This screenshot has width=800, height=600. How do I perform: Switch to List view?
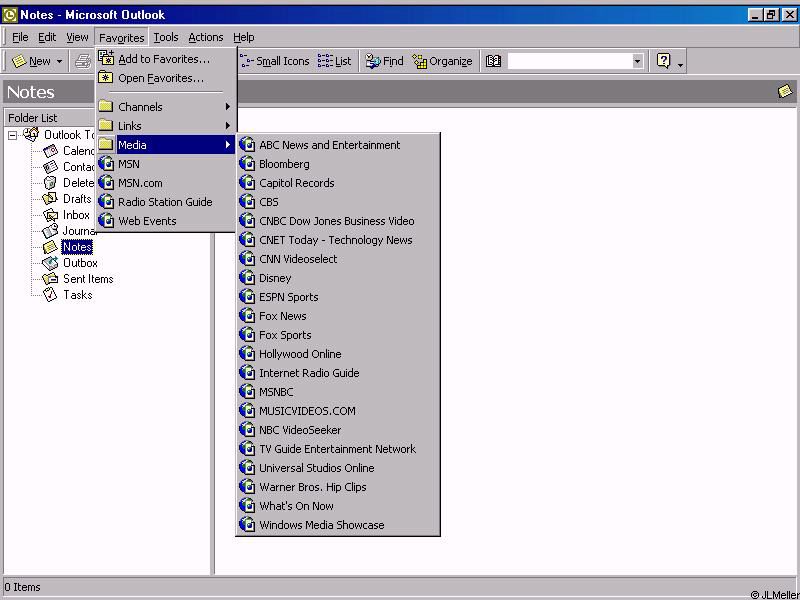335,61
